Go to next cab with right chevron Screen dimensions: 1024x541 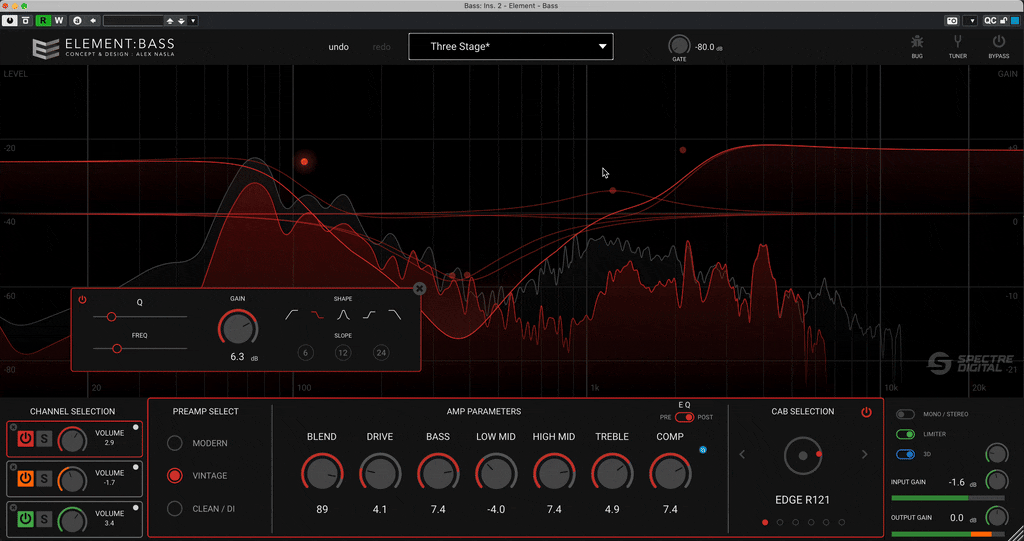tap(865, 454)
